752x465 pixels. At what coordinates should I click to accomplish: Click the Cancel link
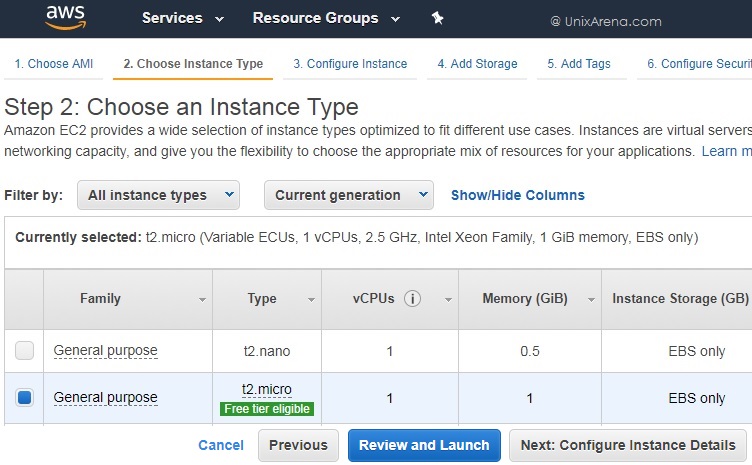221,445
